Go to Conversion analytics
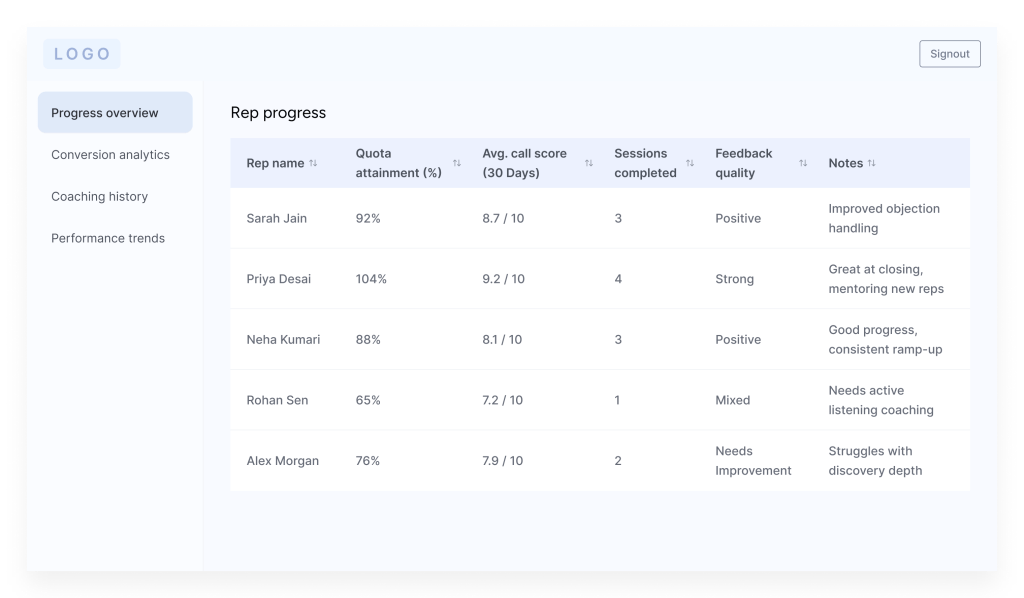Screen dimensions: 1024x598 tap(110, 155)
